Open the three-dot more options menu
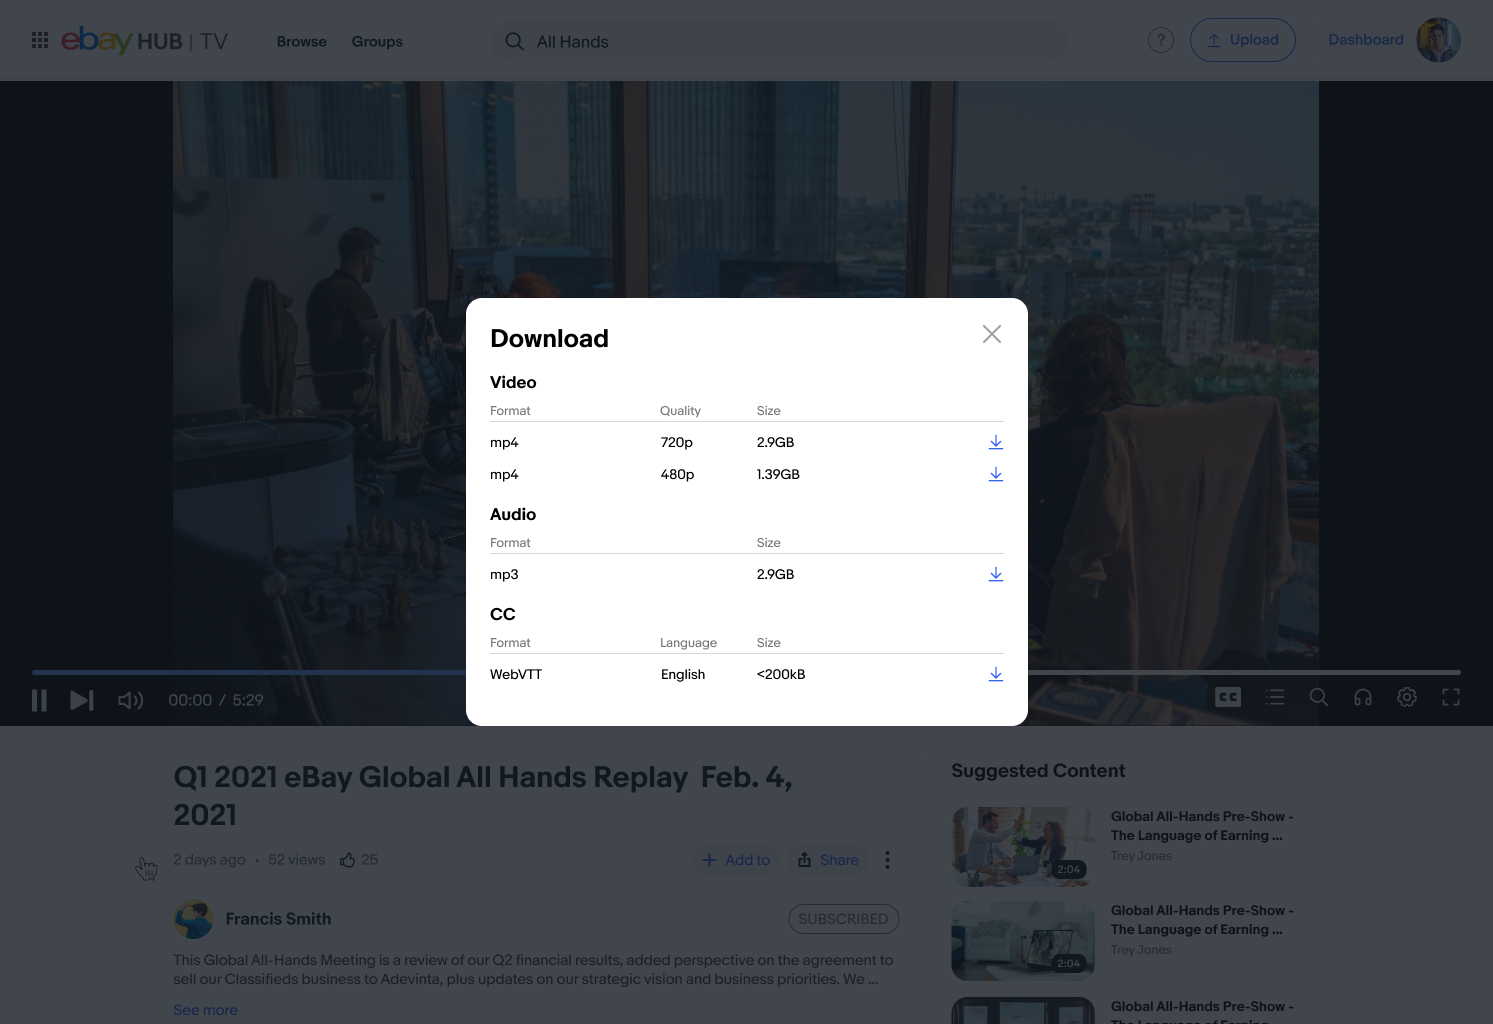The image size is (1493, 1024). 887,860
